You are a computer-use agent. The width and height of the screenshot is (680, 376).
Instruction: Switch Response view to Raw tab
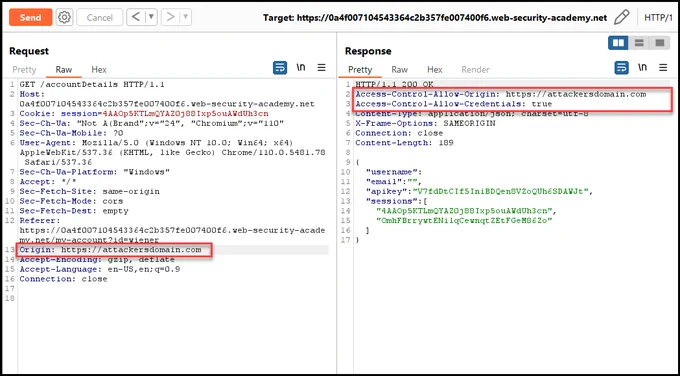[399, 69]
